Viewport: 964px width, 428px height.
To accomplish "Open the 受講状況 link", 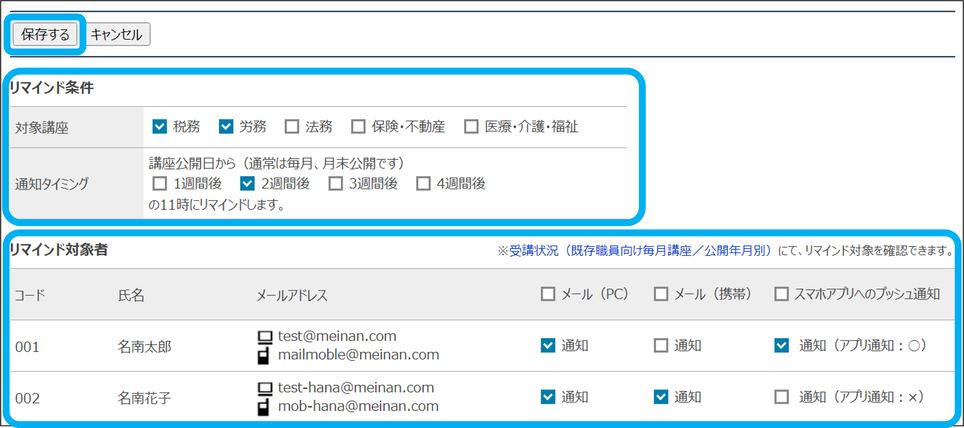I will (640, 250).
